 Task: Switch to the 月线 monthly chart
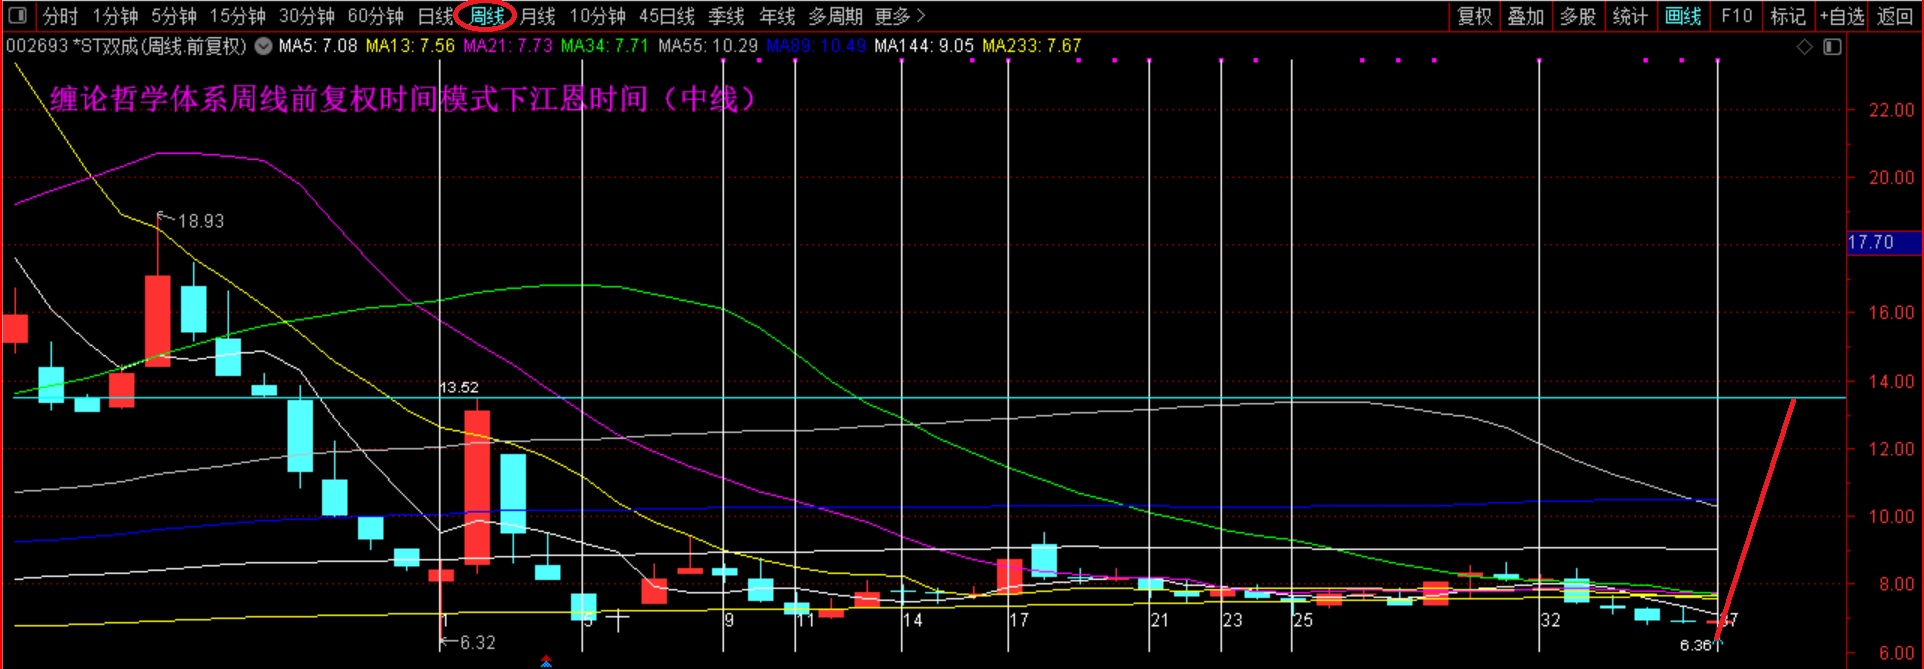pos(538,16)
